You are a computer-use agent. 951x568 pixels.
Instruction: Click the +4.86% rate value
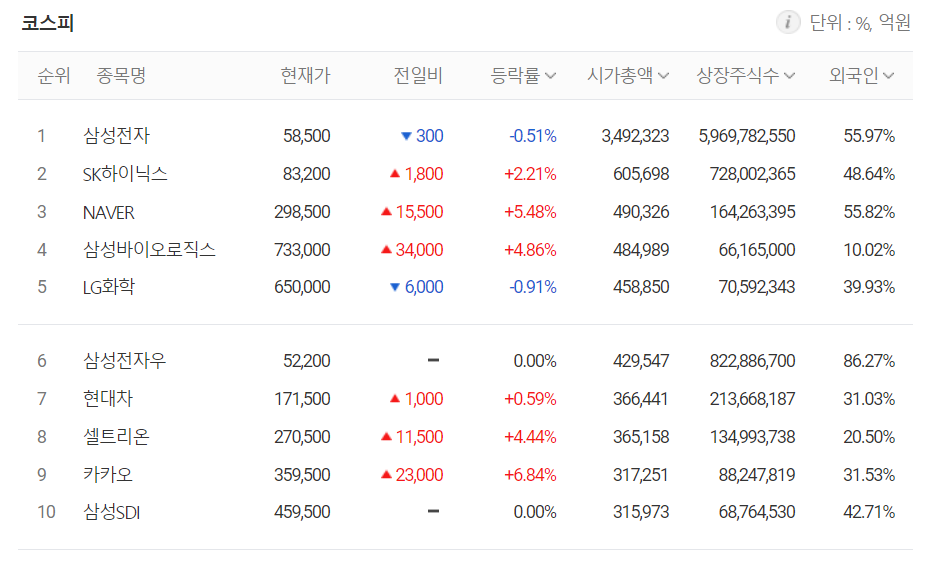pos(530,250)
